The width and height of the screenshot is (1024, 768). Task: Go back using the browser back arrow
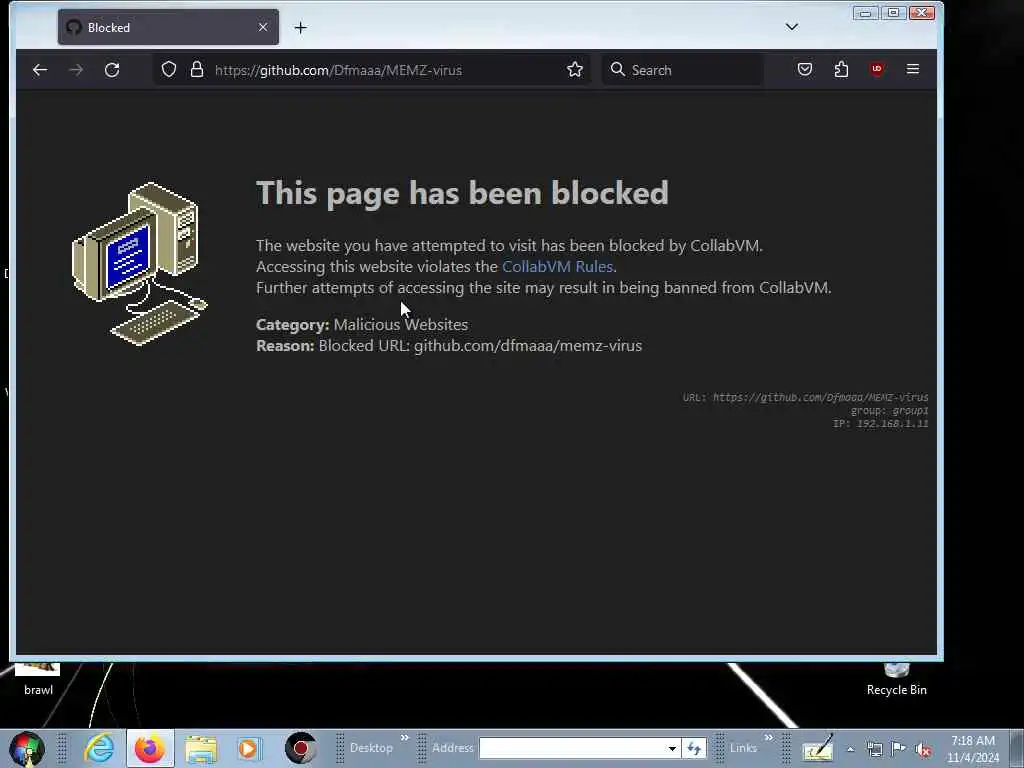pyautogui.click(x=40, y=70)
